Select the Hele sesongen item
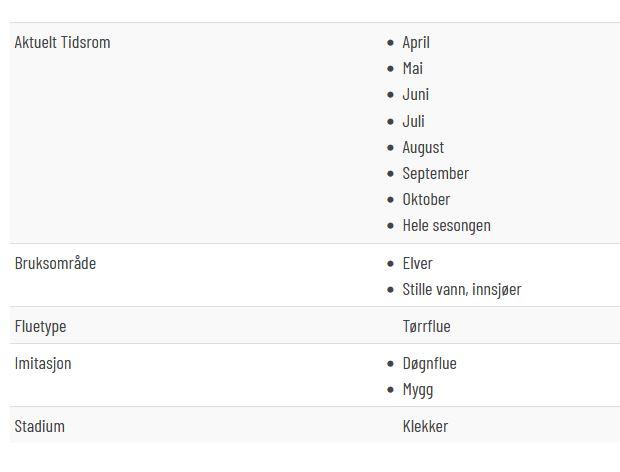The height and width of the screenshot is (472, 620). pyautogui.click(x=446, y=226)
